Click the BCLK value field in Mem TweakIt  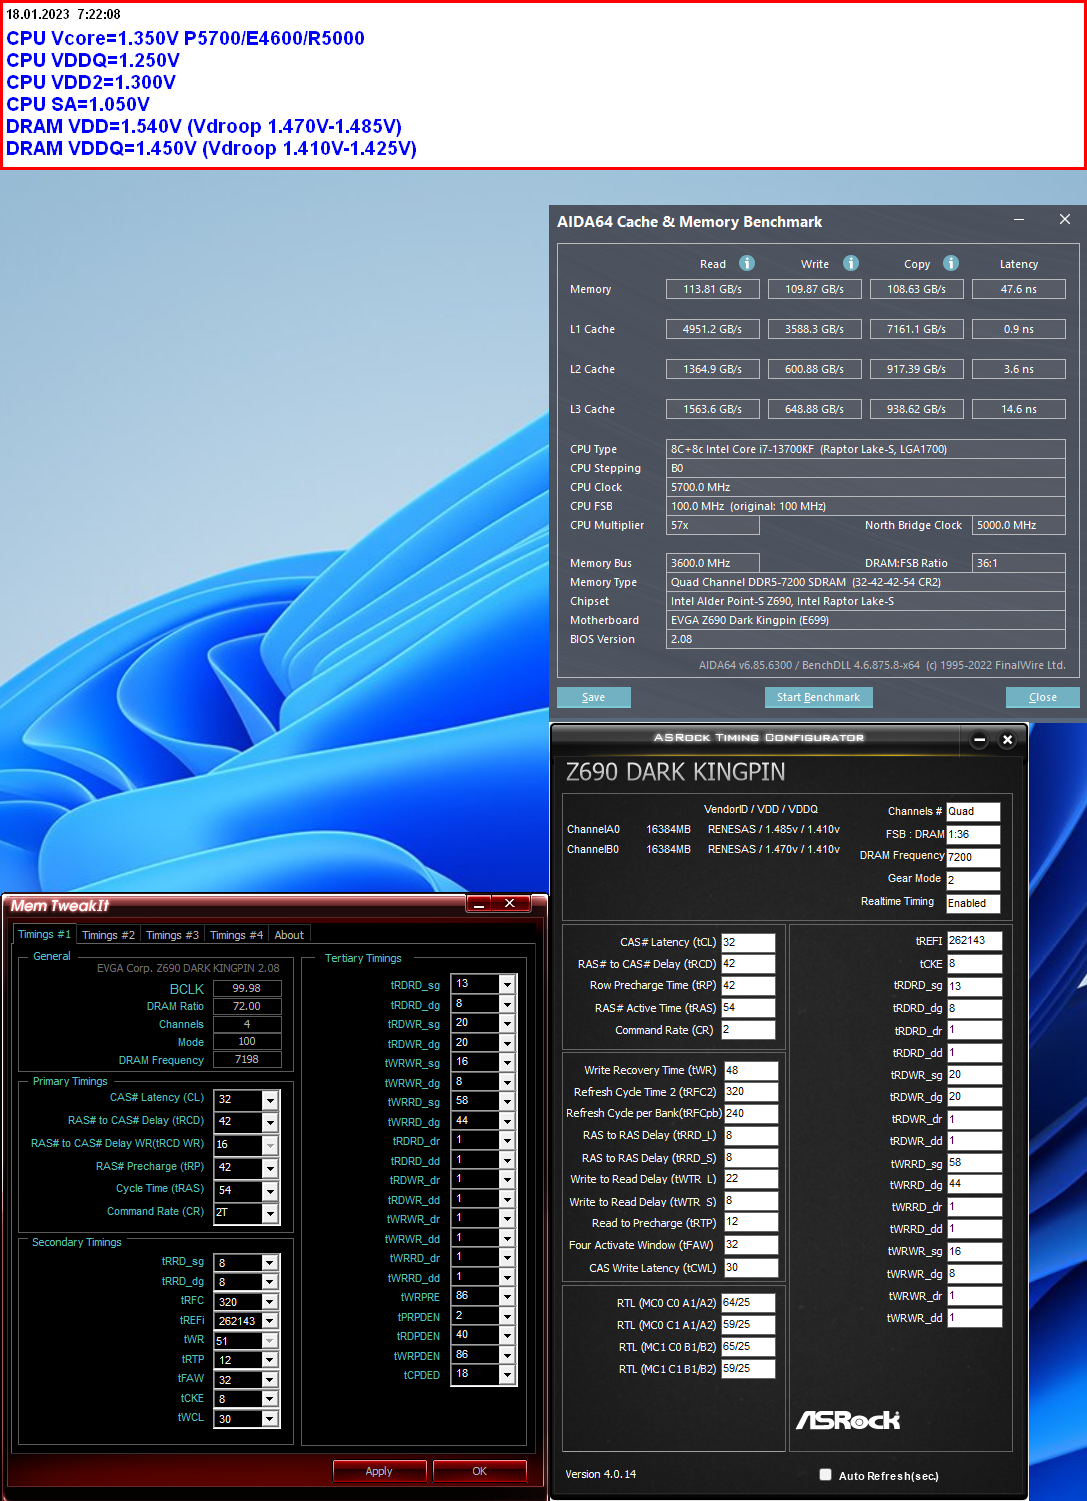pos(247,988)
